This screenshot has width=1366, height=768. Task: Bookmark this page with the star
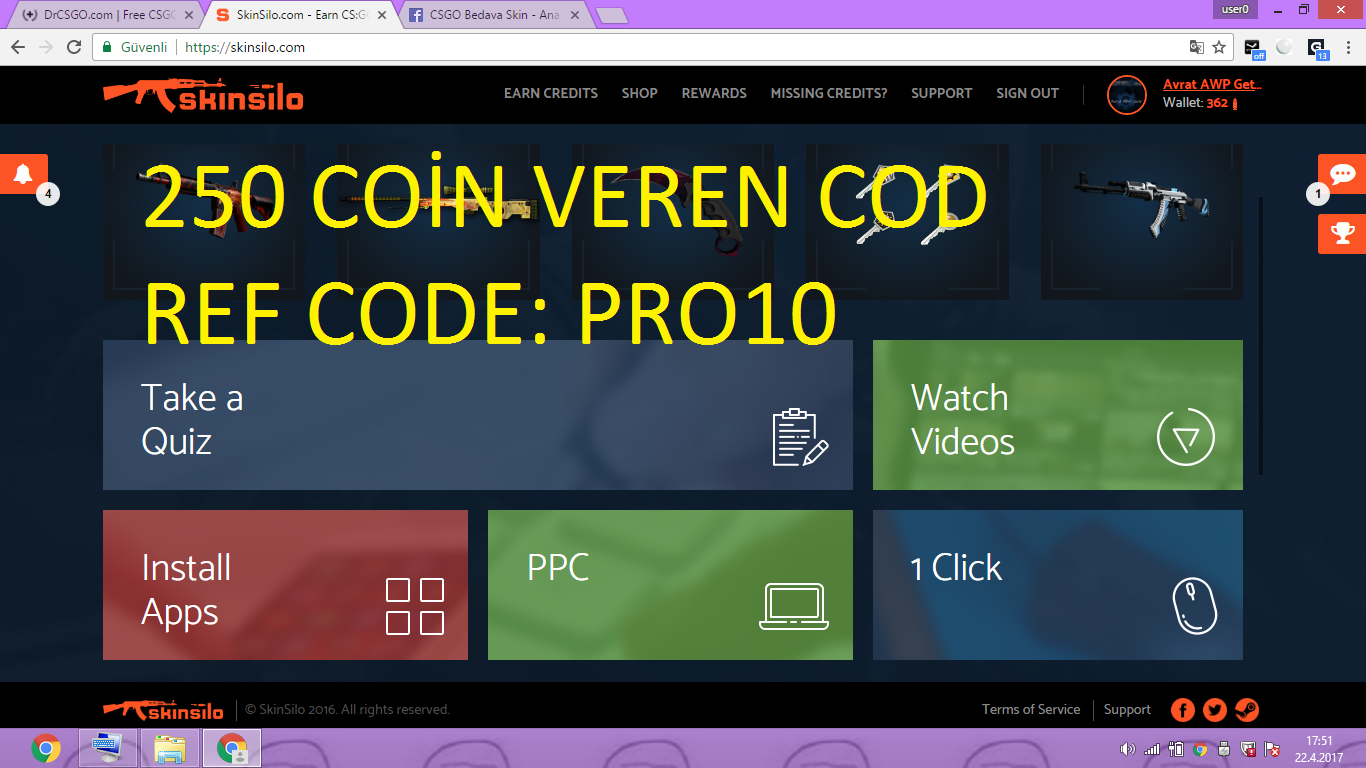[1219, 47]
